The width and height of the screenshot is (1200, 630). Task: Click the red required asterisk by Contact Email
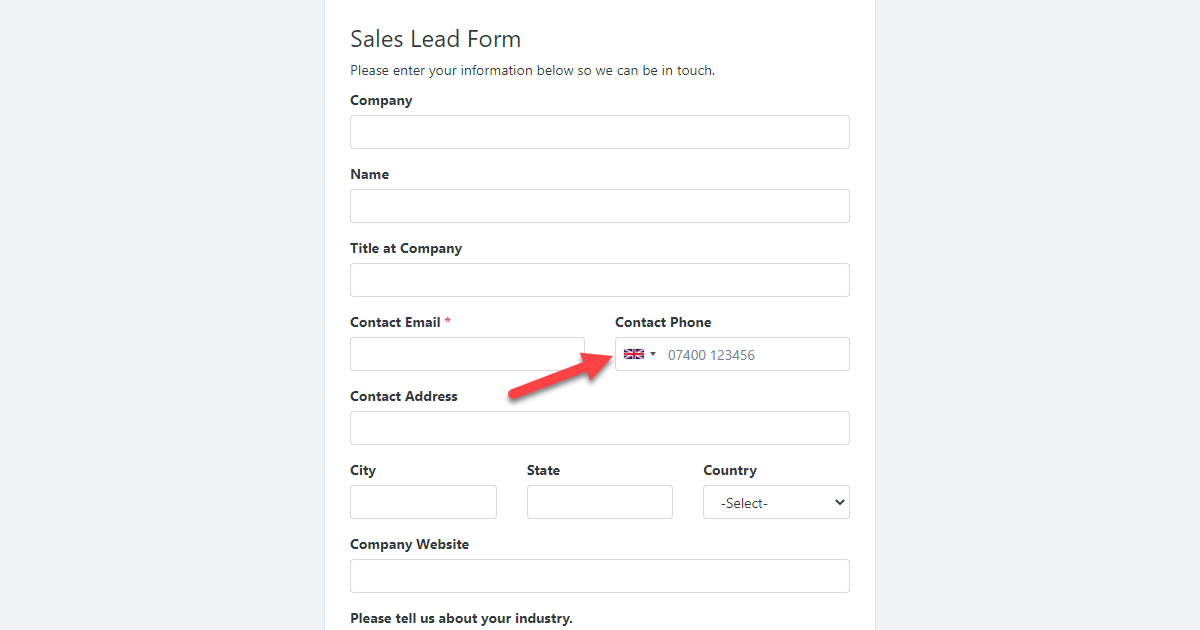point(448,322)
